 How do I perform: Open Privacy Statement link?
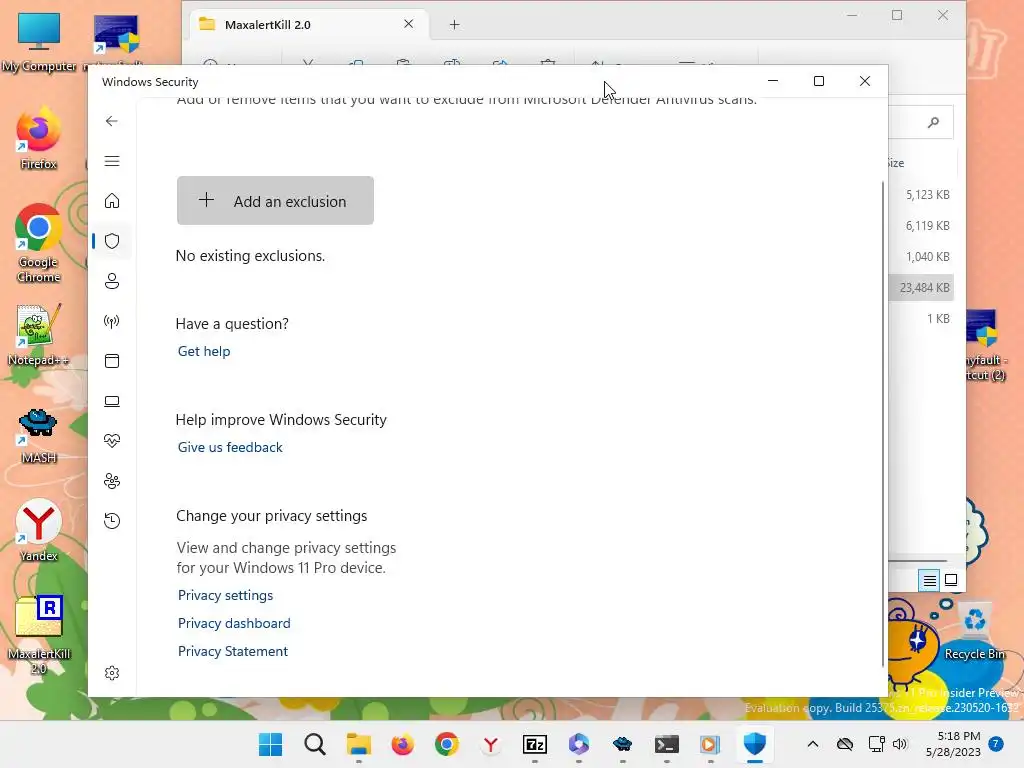(232, 652)
